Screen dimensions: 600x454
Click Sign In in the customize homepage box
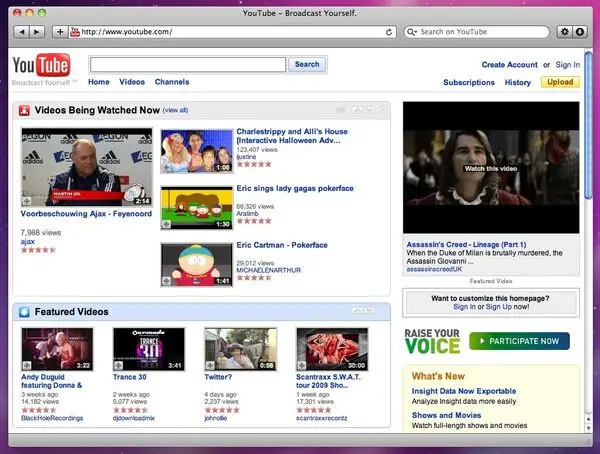(464, 307)
